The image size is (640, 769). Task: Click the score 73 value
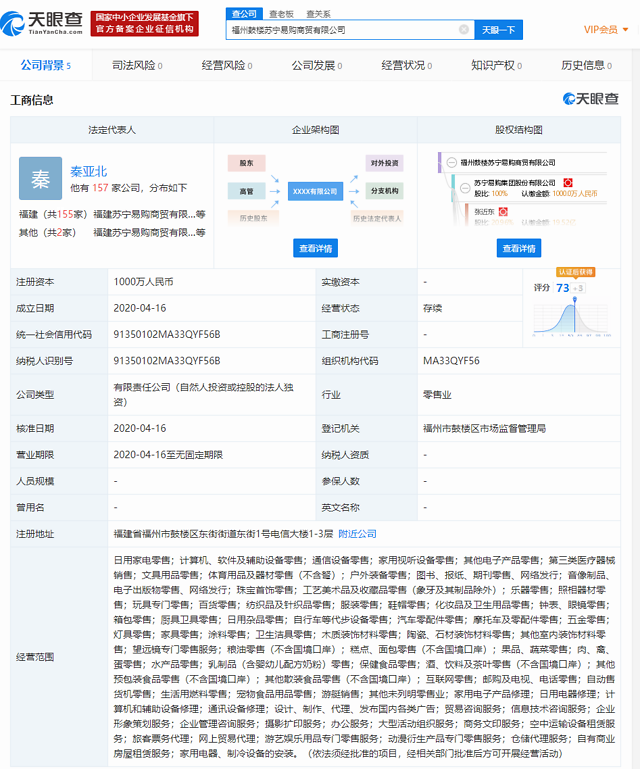pyautogui.click(x=563, y=288)
